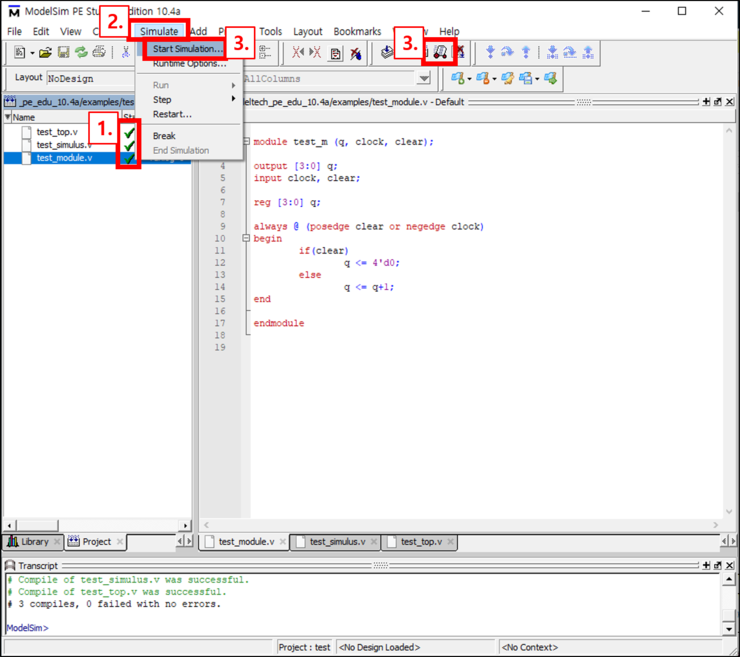Click the fourth icon in the lower-right toolbar group
Screen dimensions: 740x657
[525, 78]
